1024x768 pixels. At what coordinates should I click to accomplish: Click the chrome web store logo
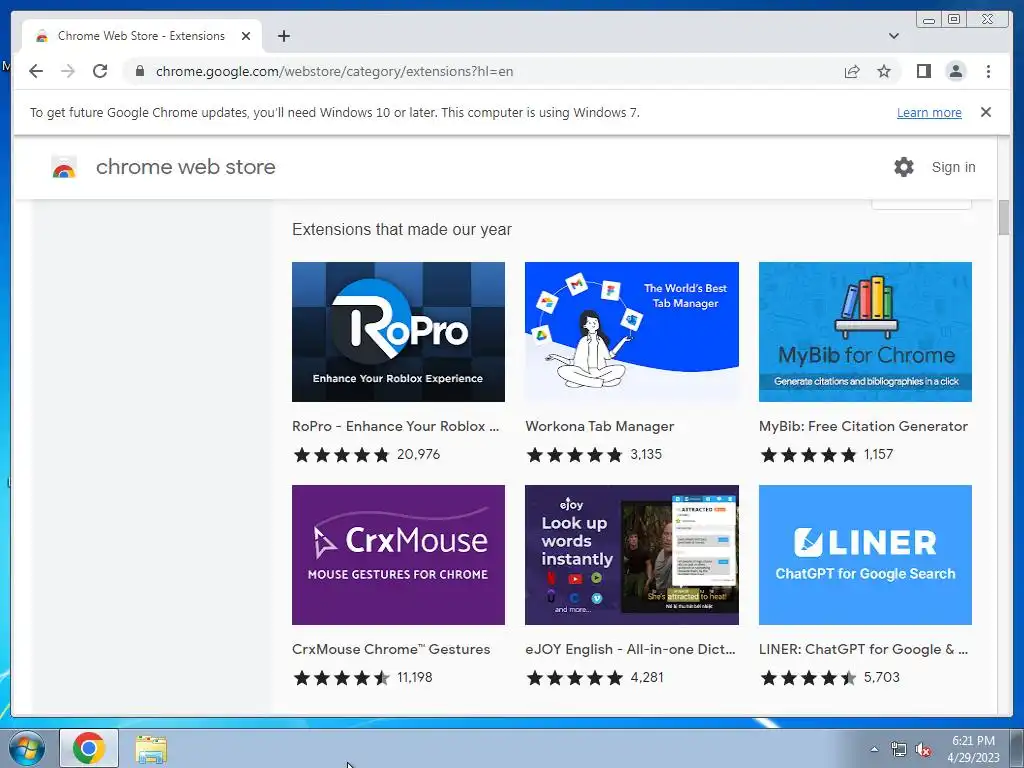(64, 167)
